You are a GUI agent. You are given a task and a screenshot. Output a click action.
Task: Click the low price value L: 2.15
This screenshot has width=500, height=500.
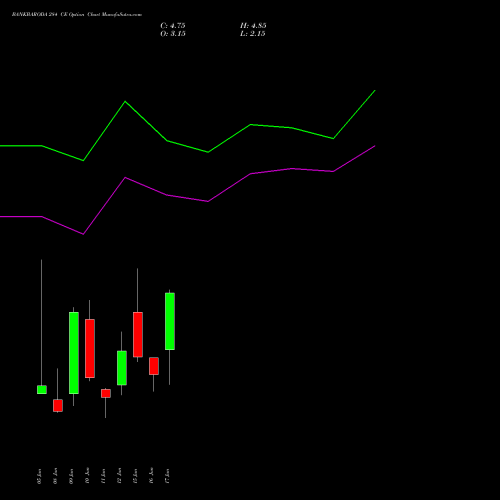click(253, 34)
